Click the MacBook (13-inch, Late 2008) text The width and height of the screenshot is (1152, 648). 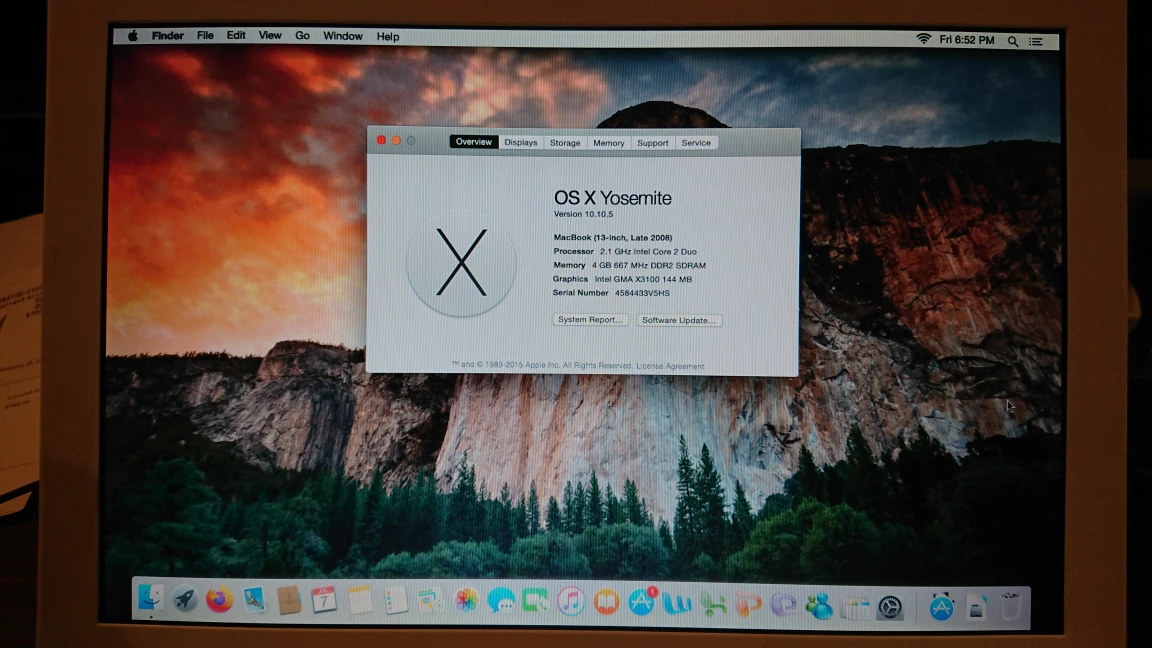(613, 237)
